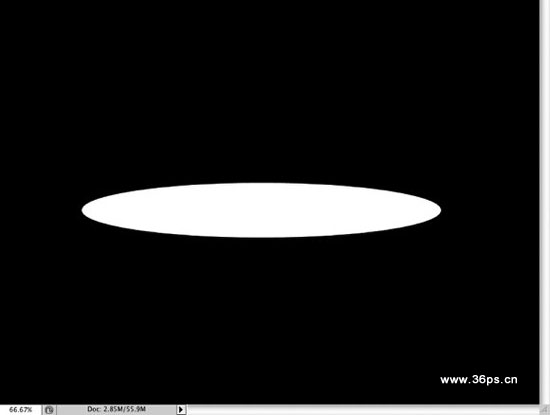Click the vertical scrollbar on the right edge
Viewport: 550px width, 415px height.
tap(545, 202)
